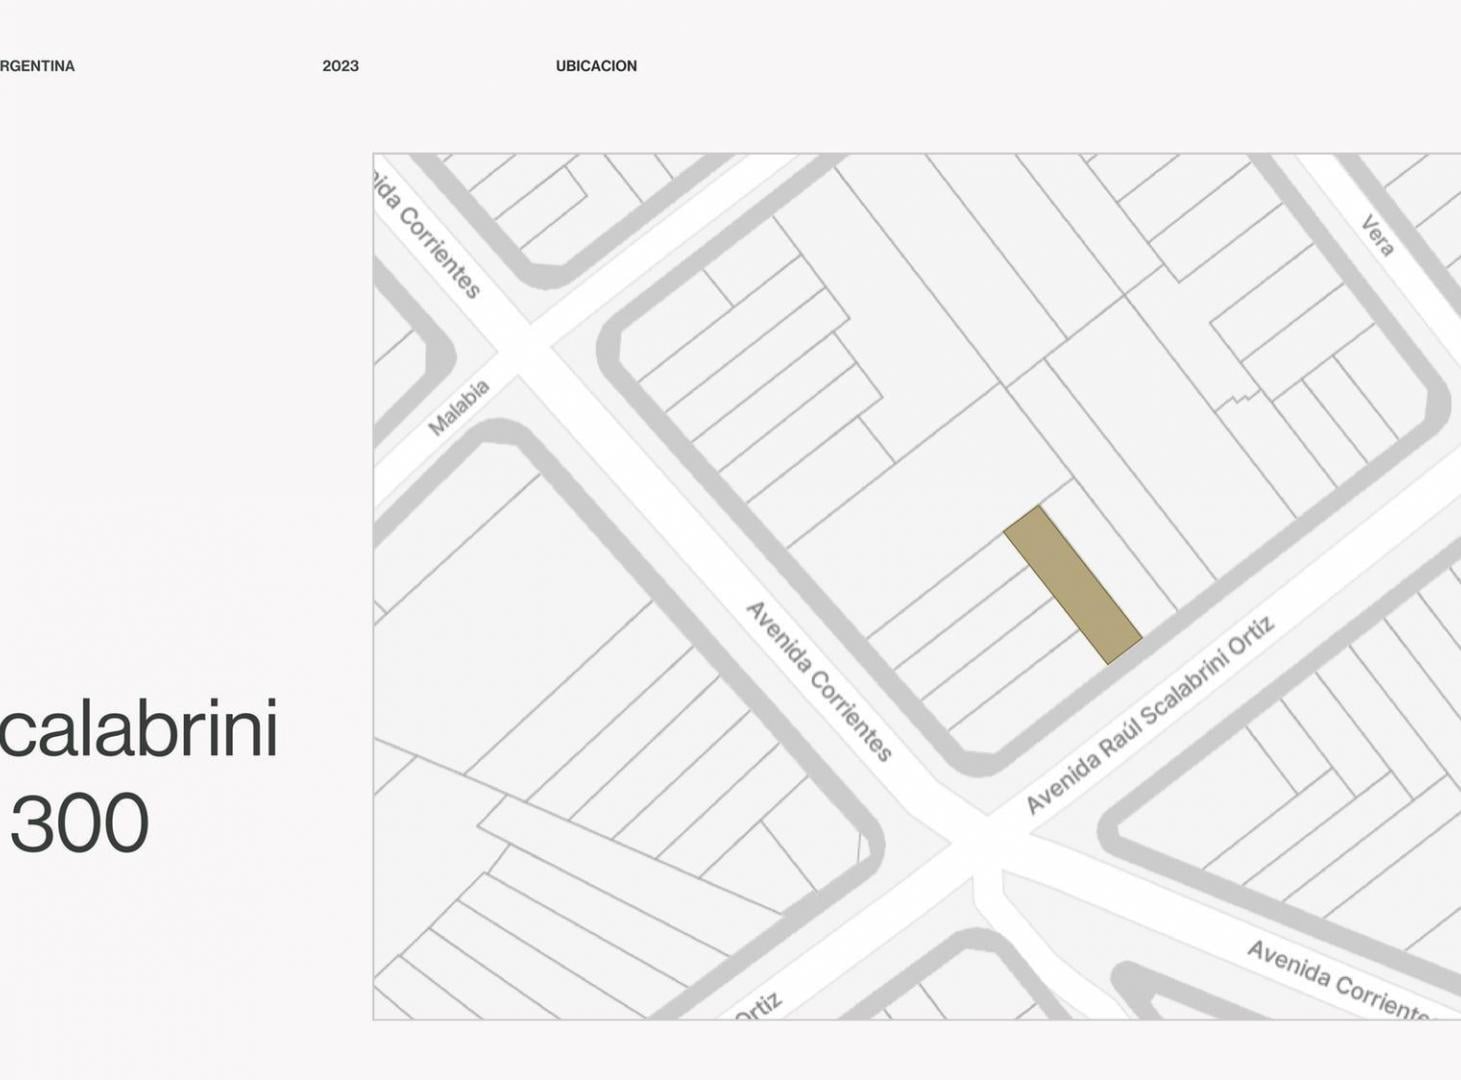Click the "Avenida Raúl Scalabrini Ortiz" street label

(x=1150, y=715)
